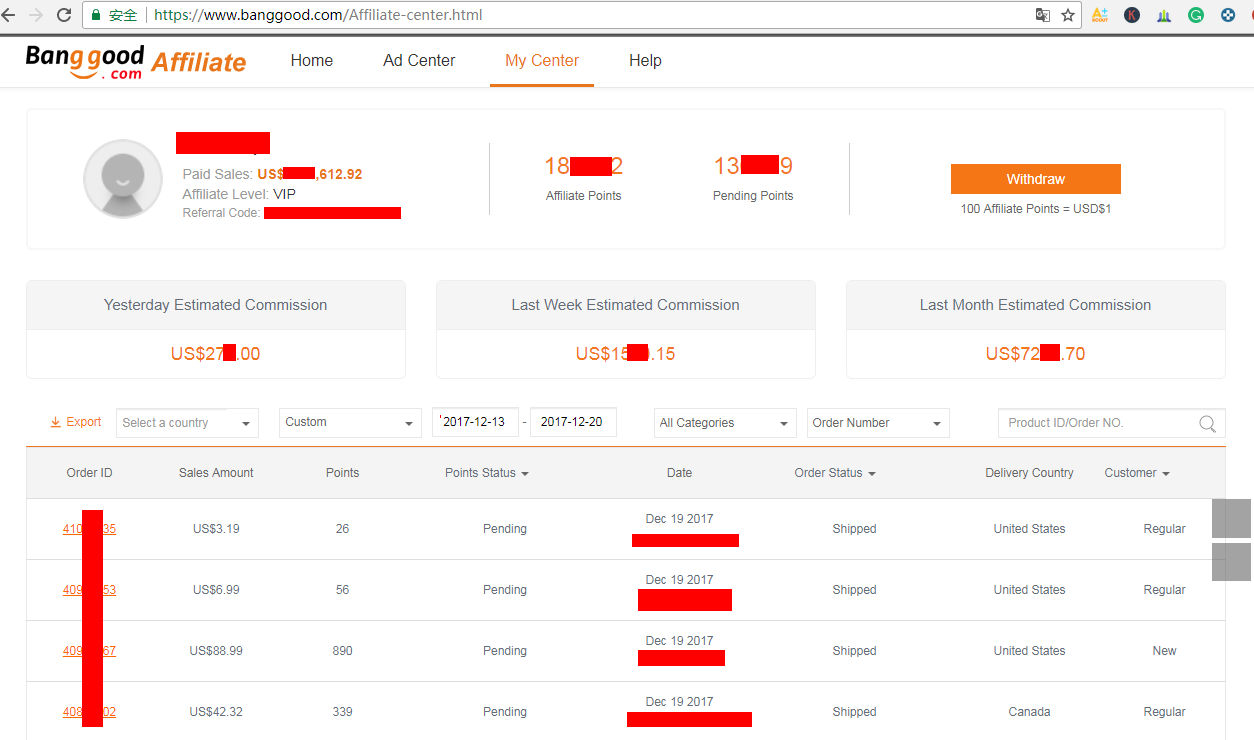Click the browser address bar URL
Image resolution: width=1254 pixels, height=740 pixels.
click(x=318, y=15)
